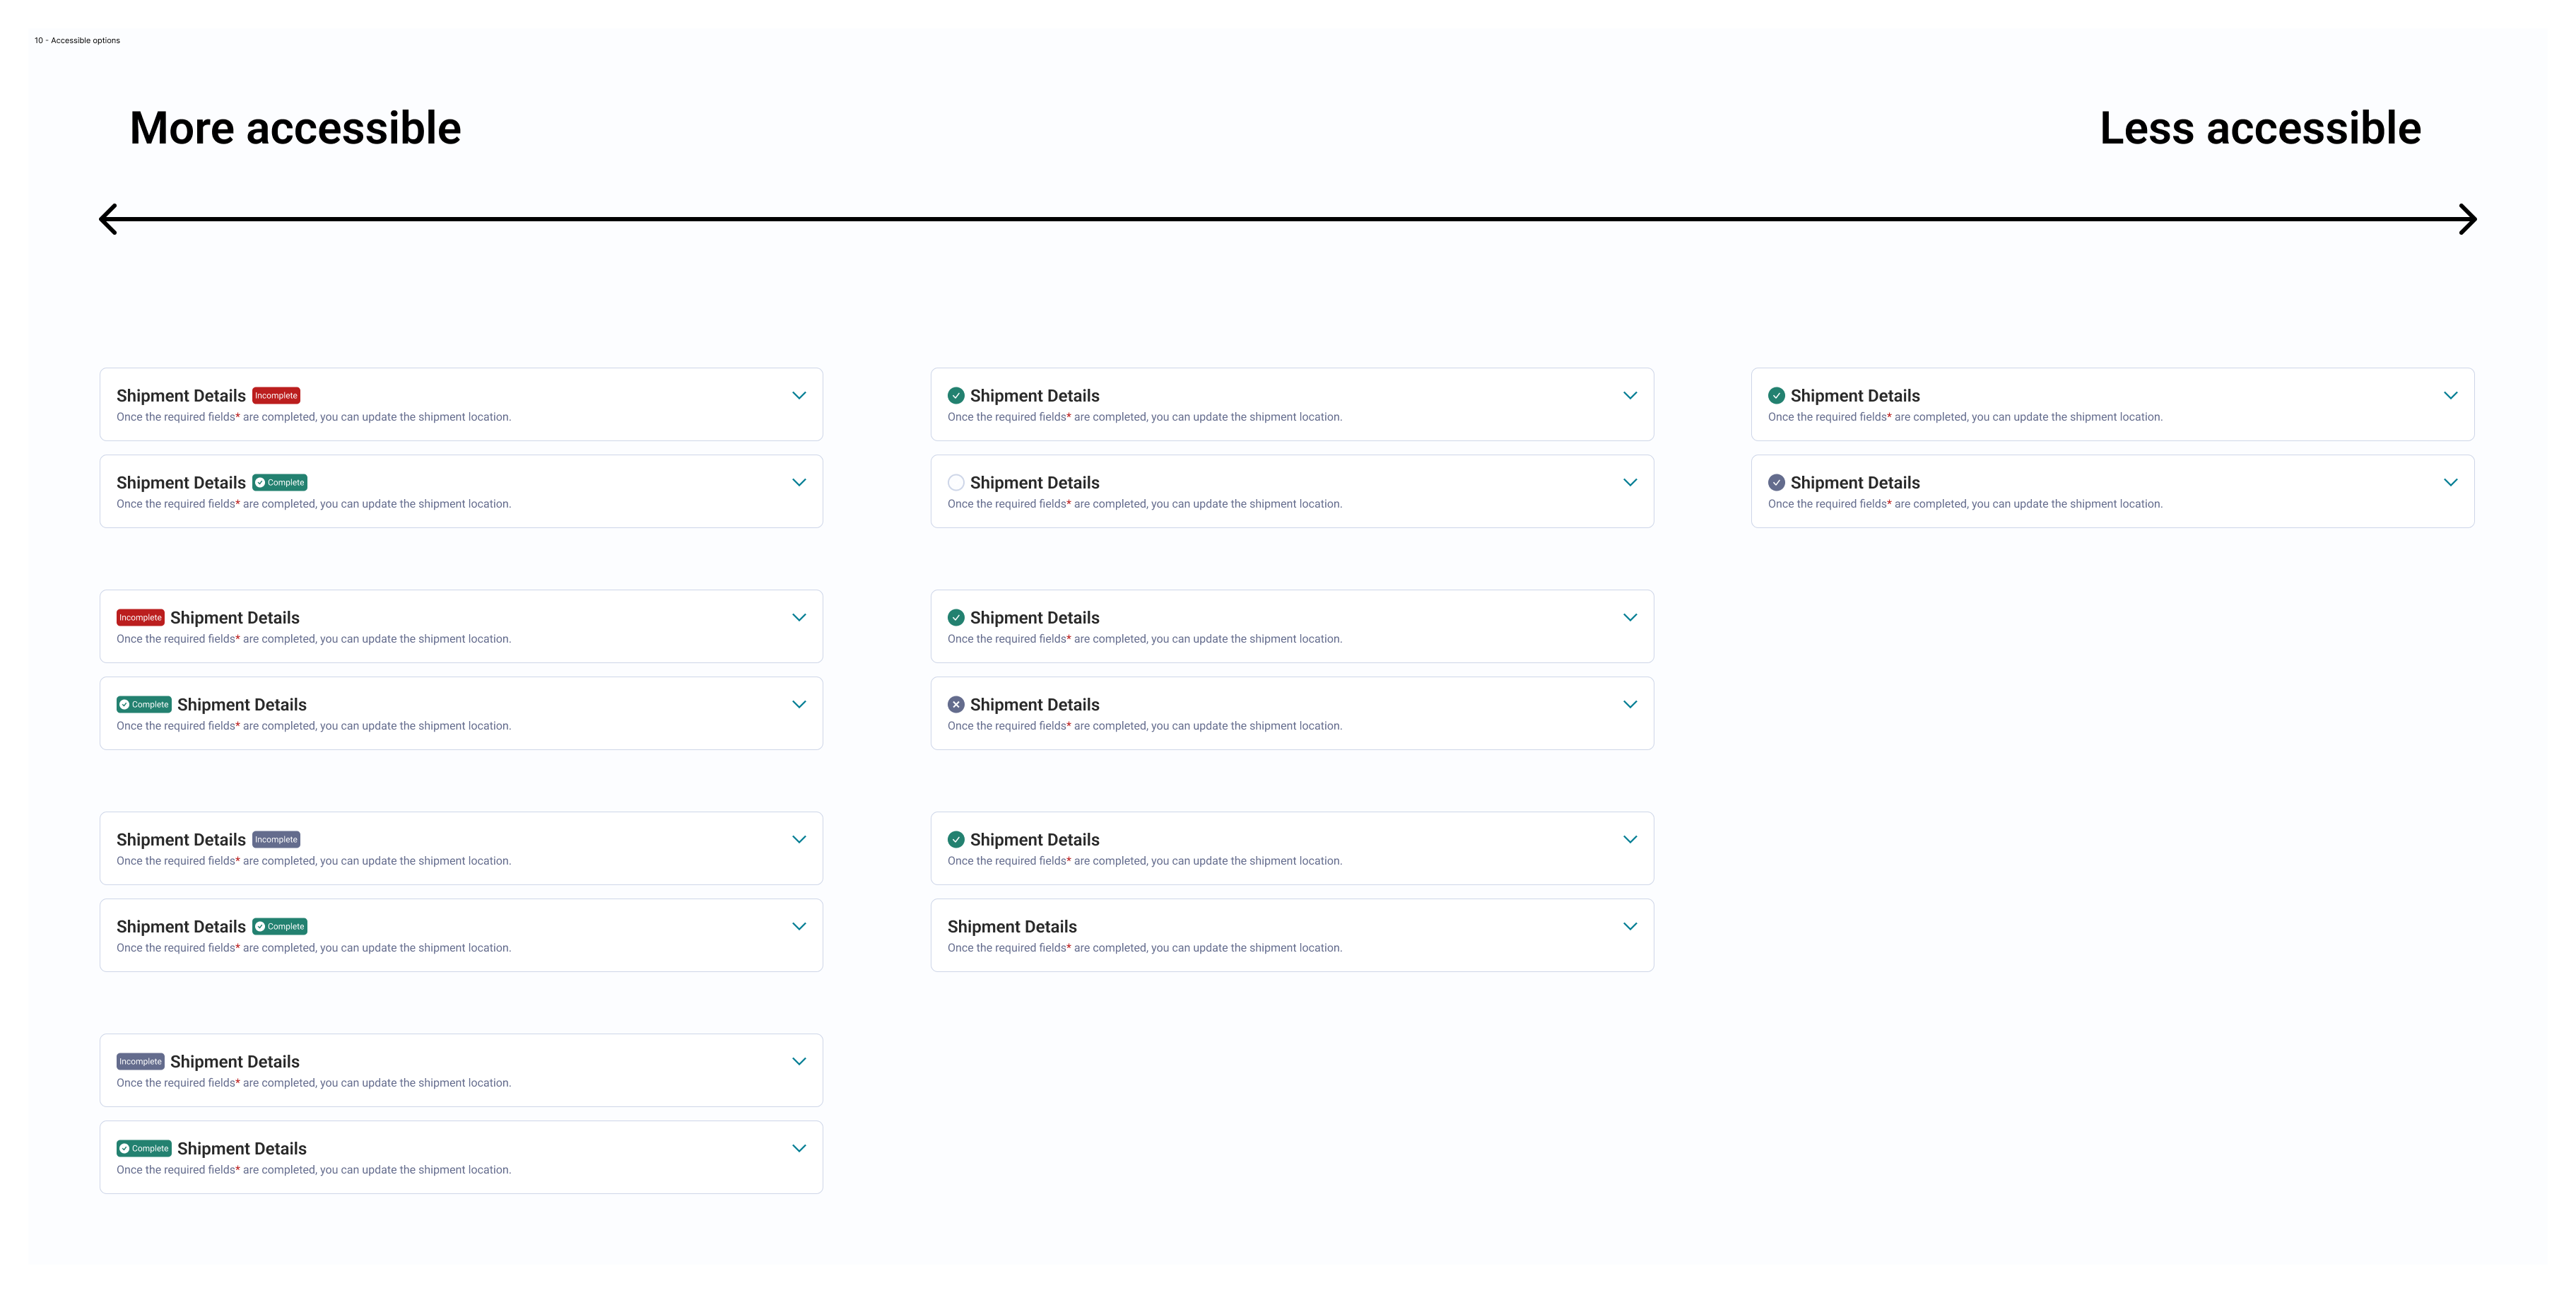The image size is (2576, 1293).
Task: Click the grey X circle status icon
Action: pos(956,704)
